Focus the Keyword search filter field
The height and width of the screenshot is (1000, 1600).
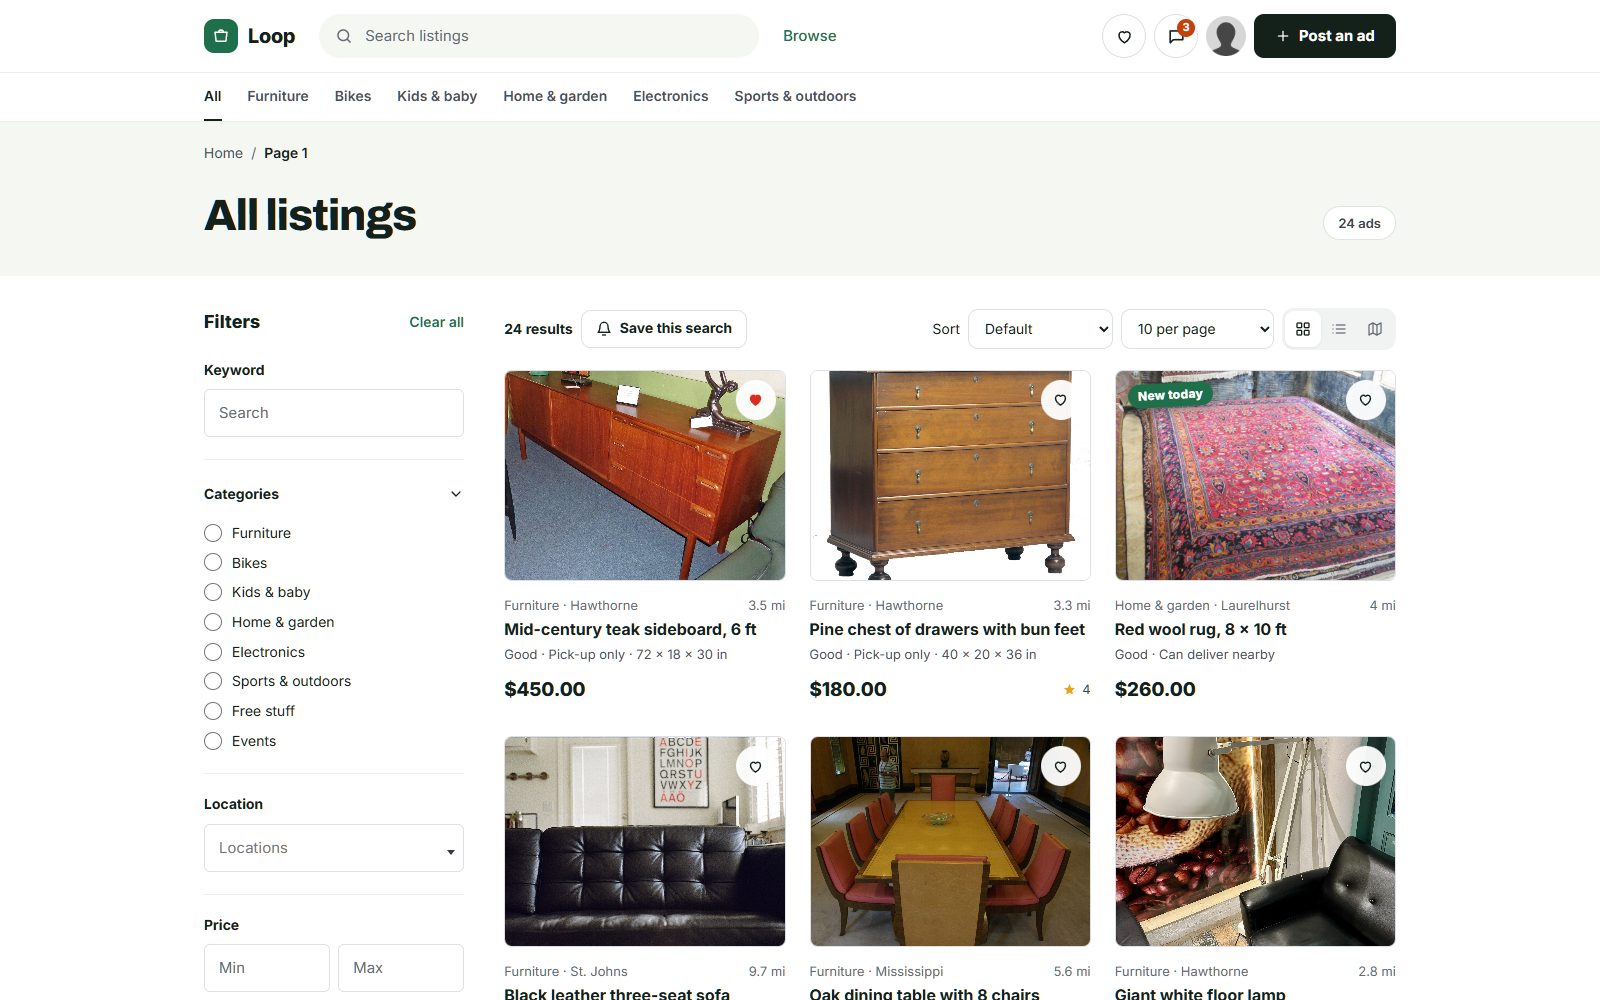coord(334,413)
